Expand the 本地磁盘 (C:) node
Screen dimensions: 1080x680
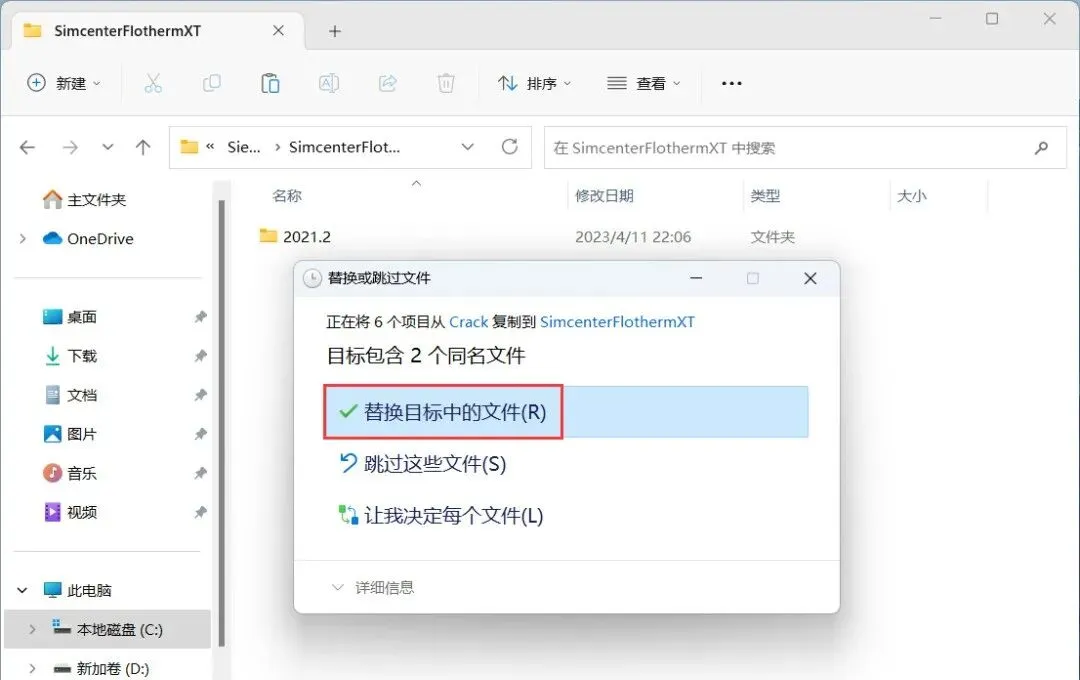pyautogui.click(x=32, y=630)
